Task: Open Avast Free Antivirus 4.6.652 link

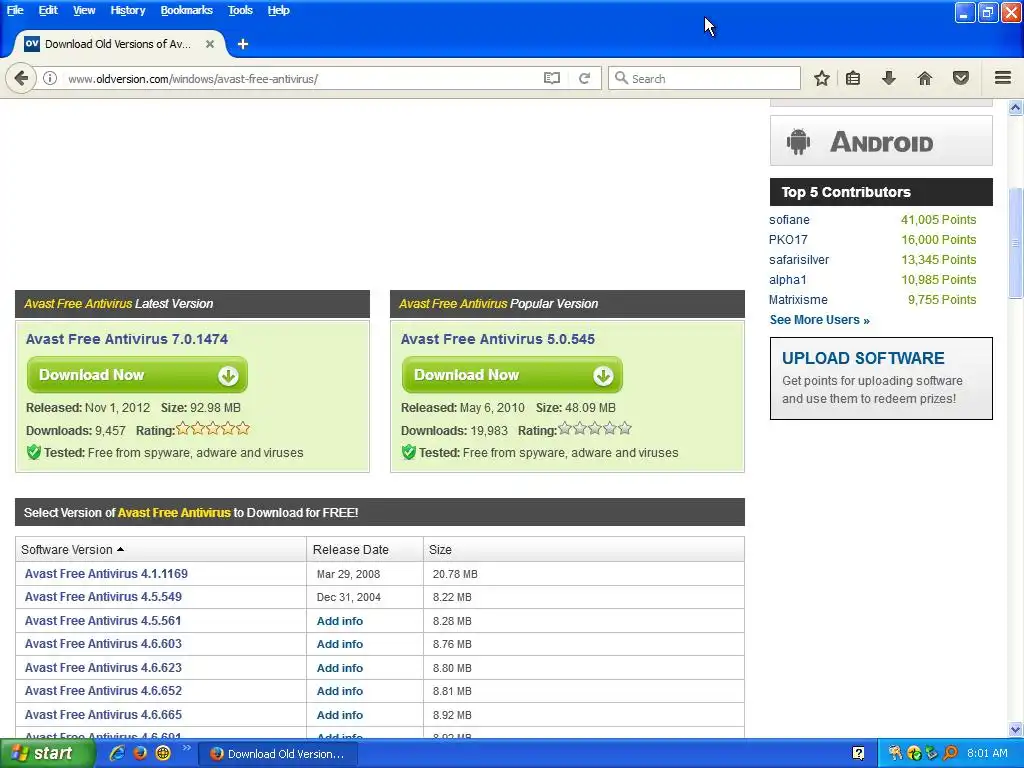Action: click(x=103, y=691)
